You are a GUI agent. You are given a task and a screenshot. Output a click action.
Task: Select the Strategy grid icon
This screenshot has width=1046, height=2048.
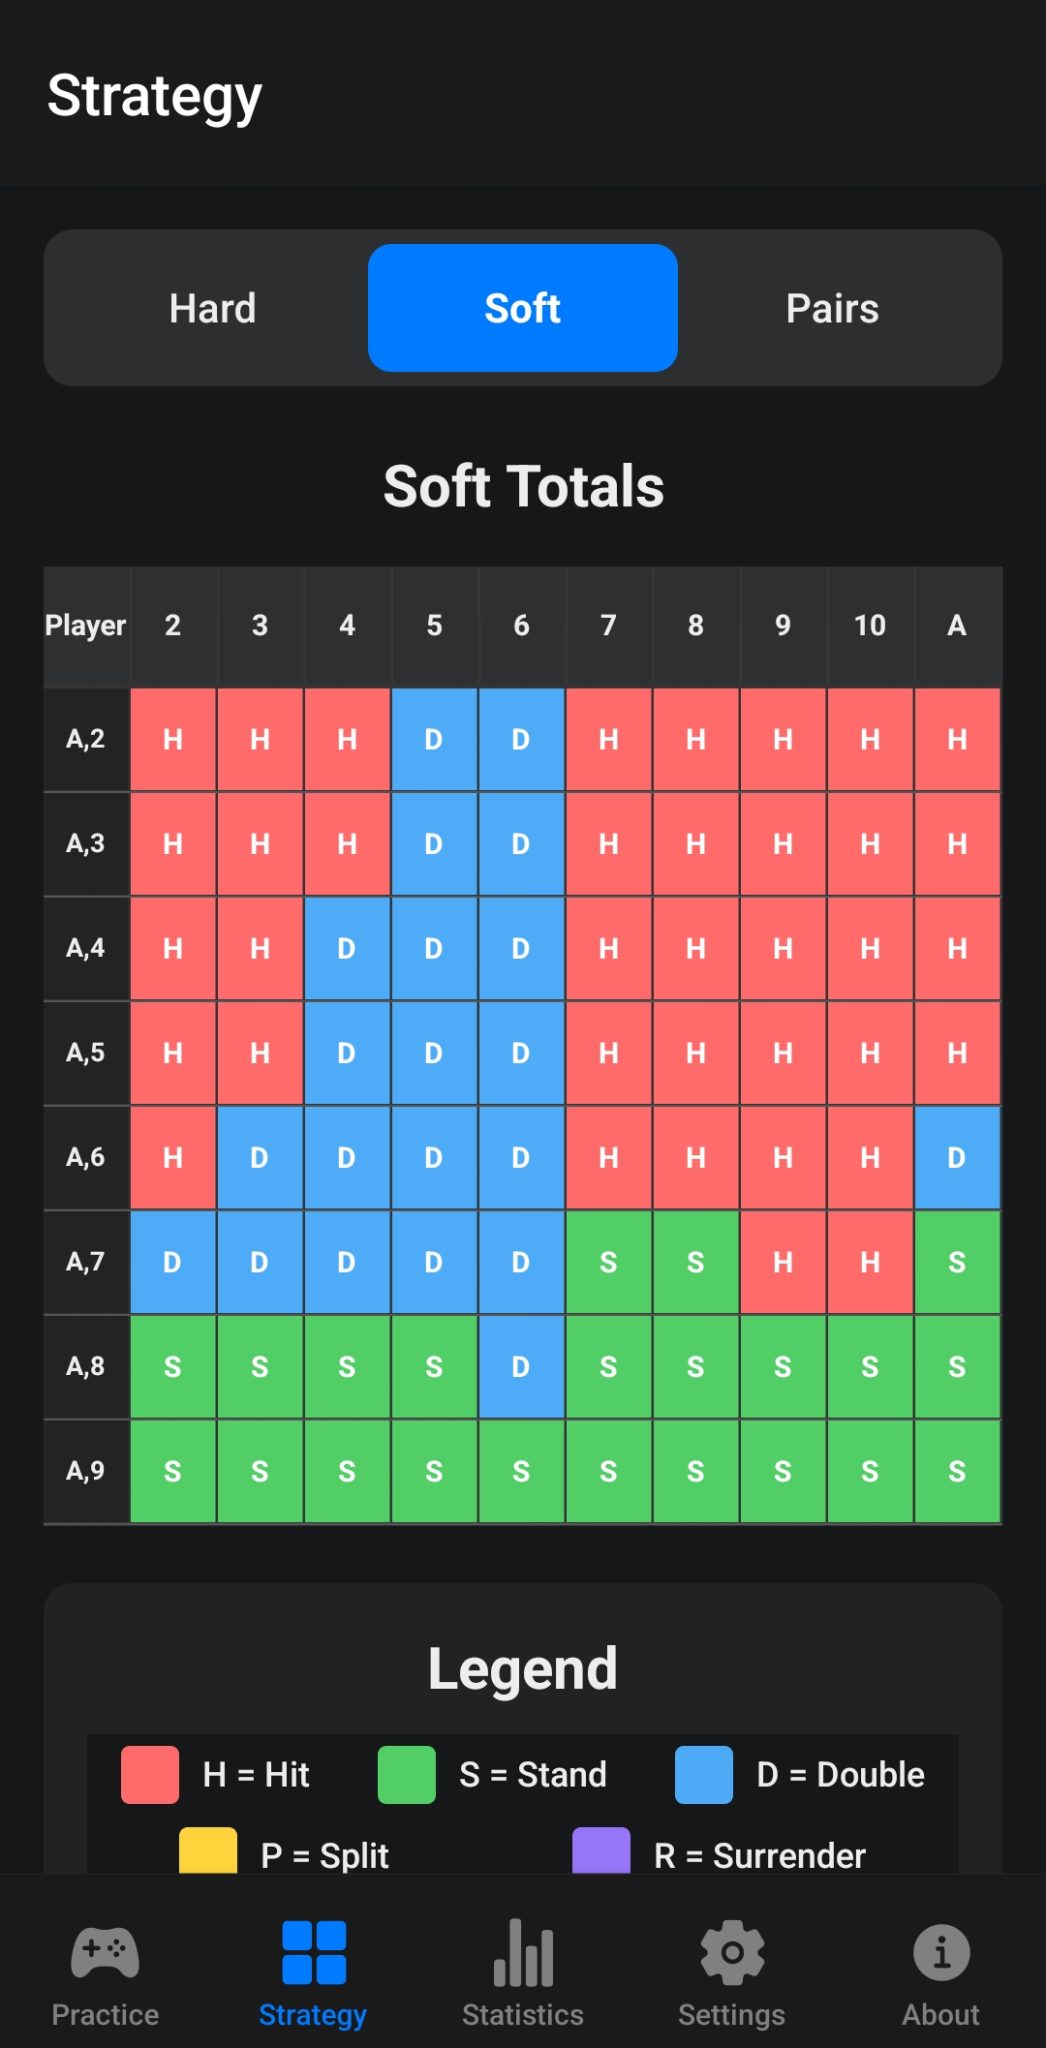pos(313,1948)
